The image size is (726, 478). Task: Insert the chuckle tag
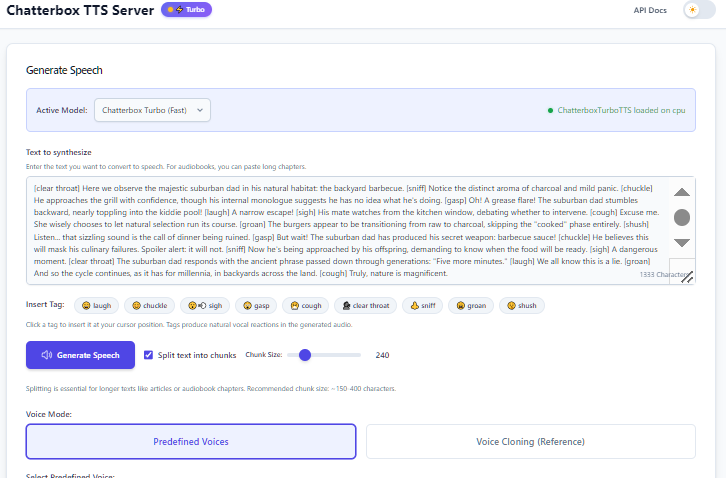click(150, 306)
